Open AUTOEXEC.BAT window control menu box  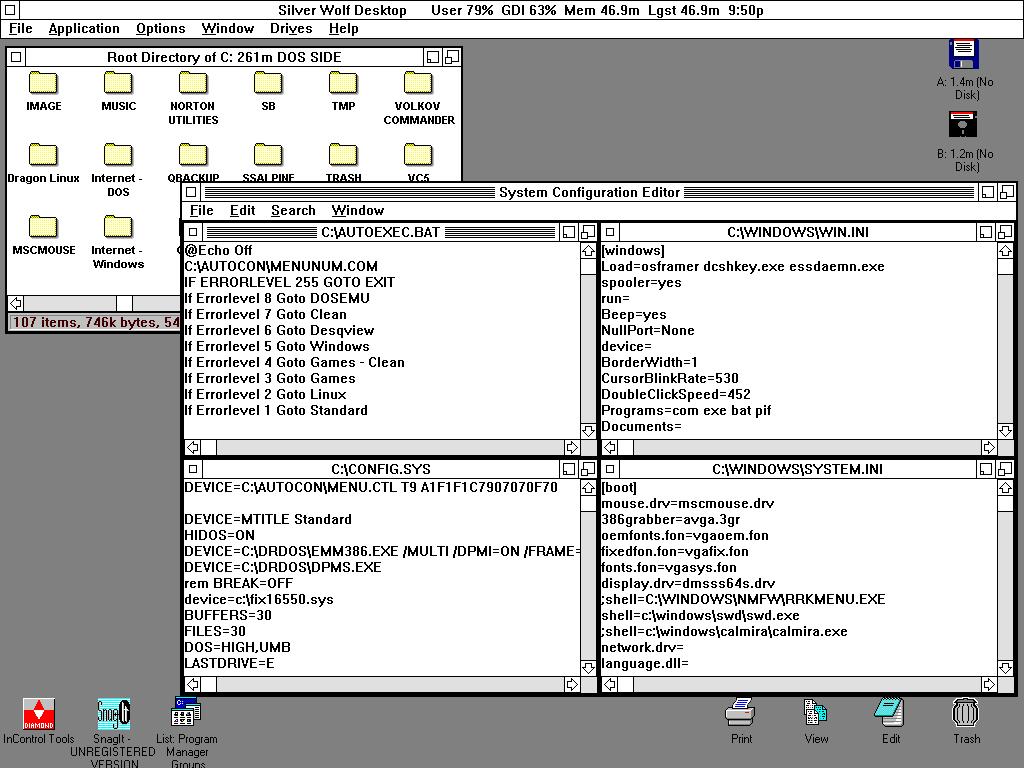coord(193,232)
